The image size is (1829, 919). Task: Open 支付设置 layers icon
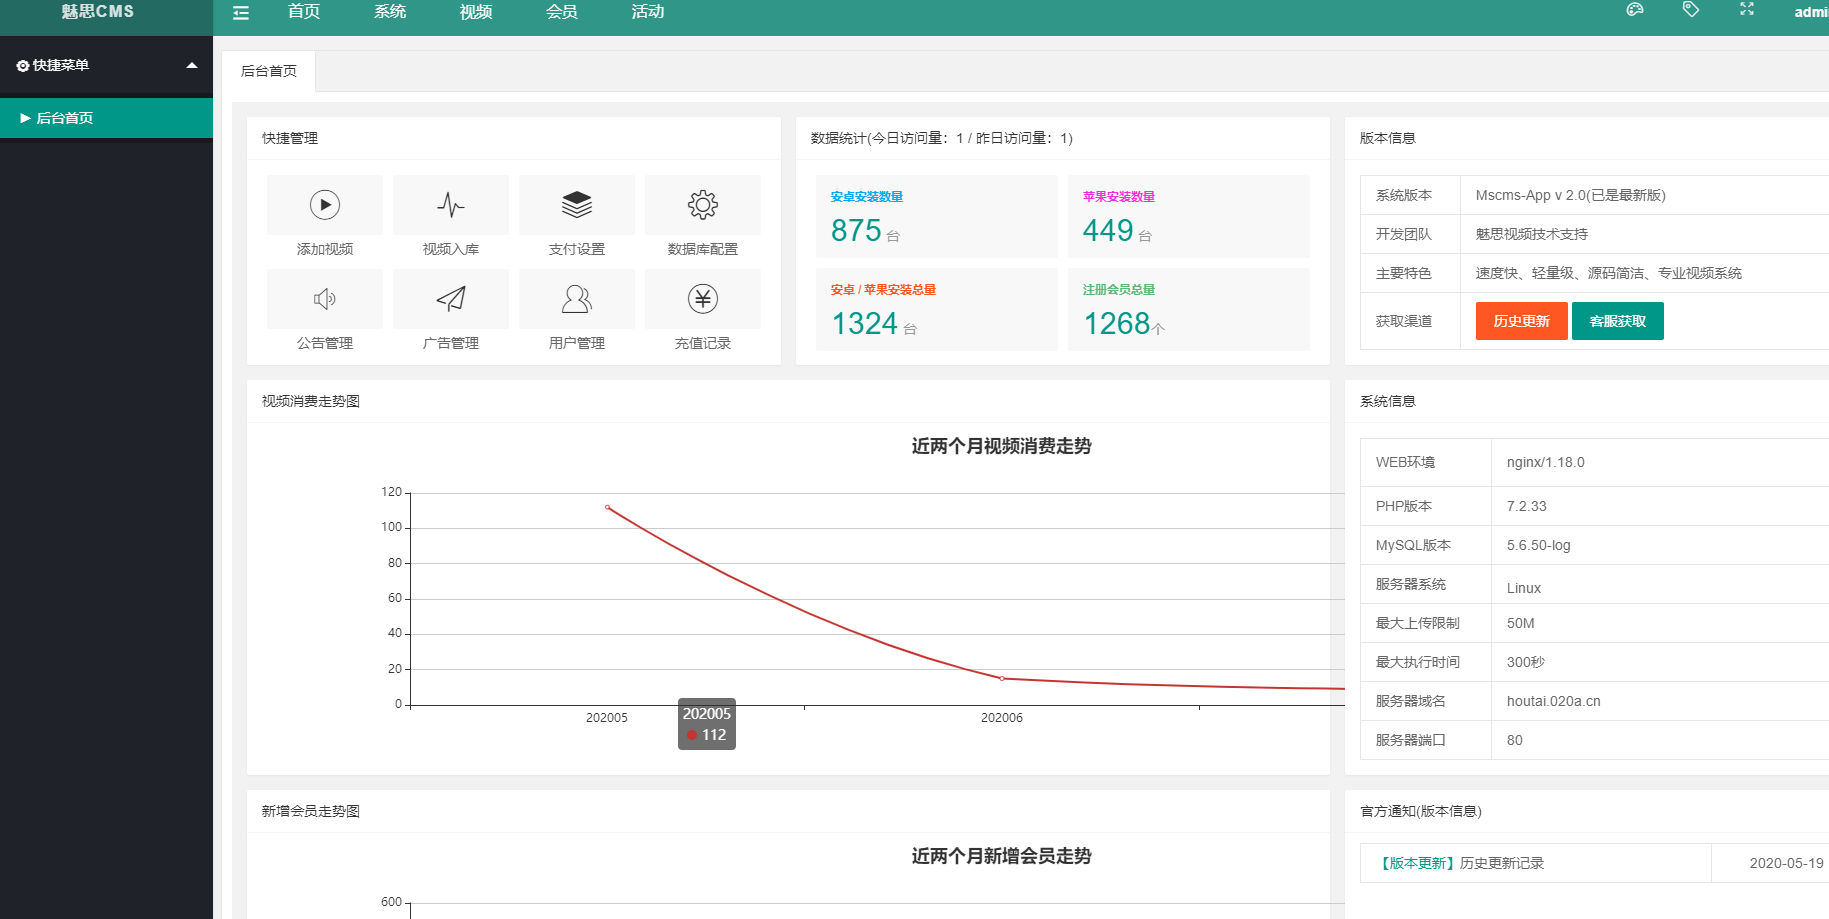point(577,205)
